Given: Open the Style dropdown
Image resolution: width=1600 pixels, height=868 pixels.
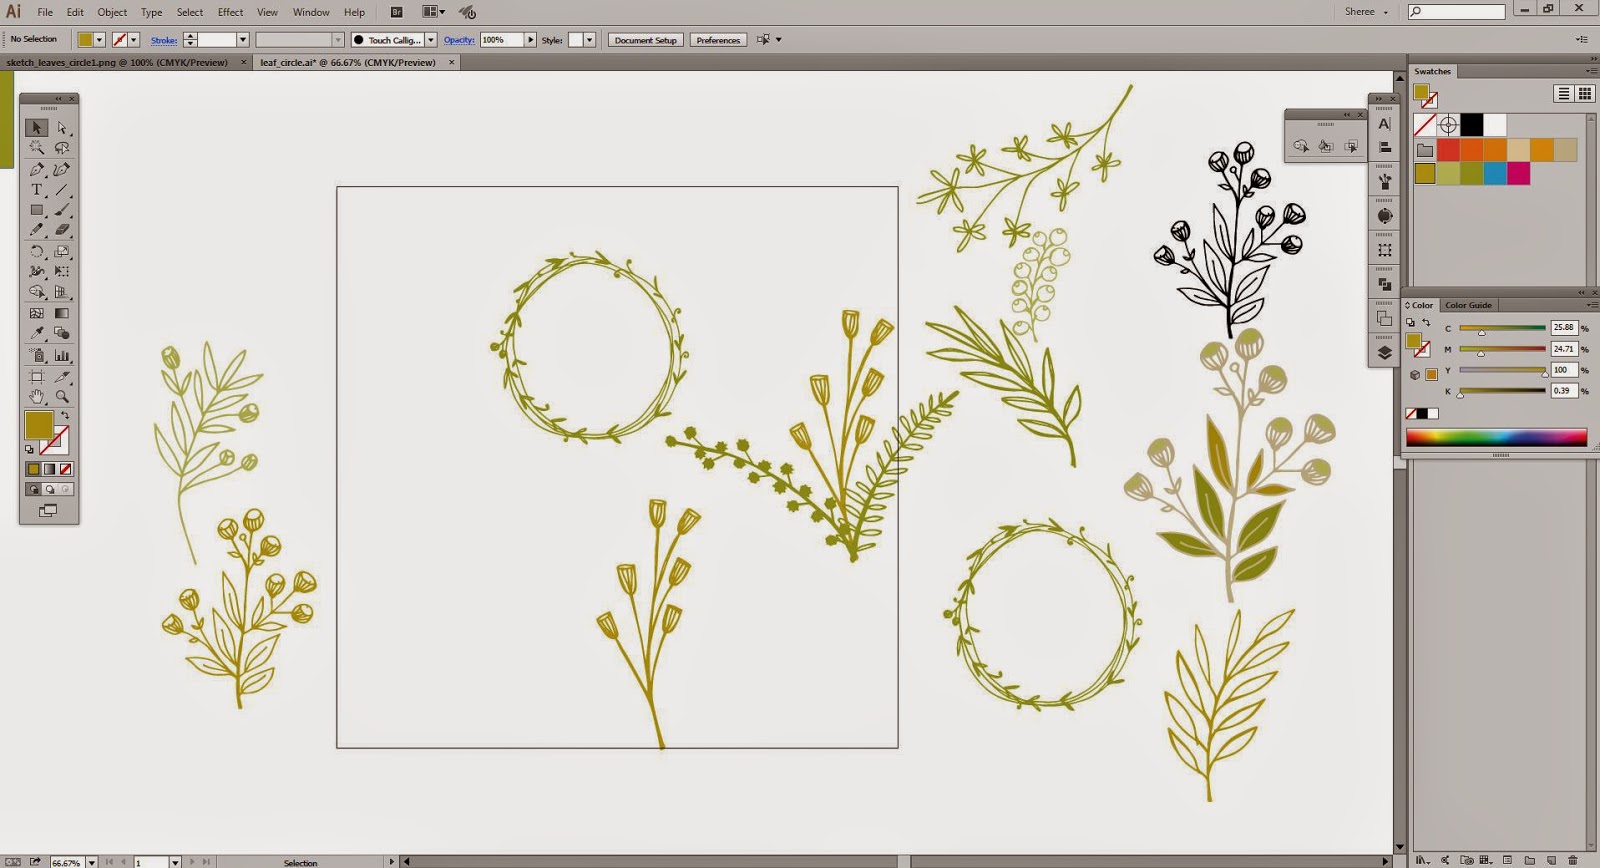Looking at the screenshot, I should pos(589,40).
